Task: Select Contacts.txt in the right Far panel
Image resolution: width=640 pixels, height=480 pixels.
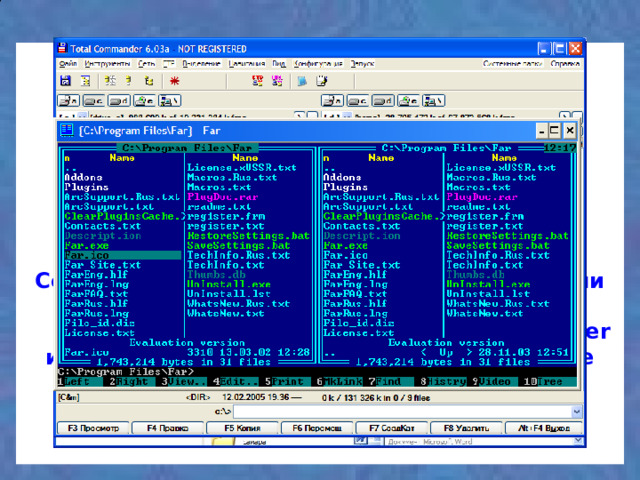Action: [x=362, y=226]
